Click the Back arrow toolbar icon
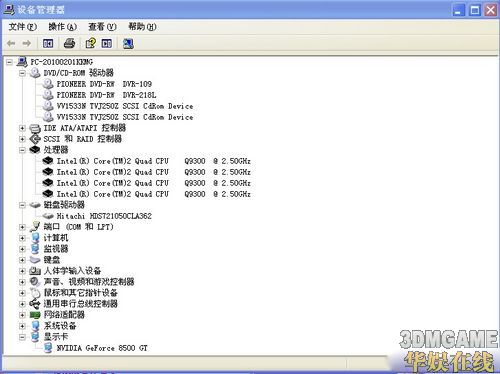 (11, 43)
